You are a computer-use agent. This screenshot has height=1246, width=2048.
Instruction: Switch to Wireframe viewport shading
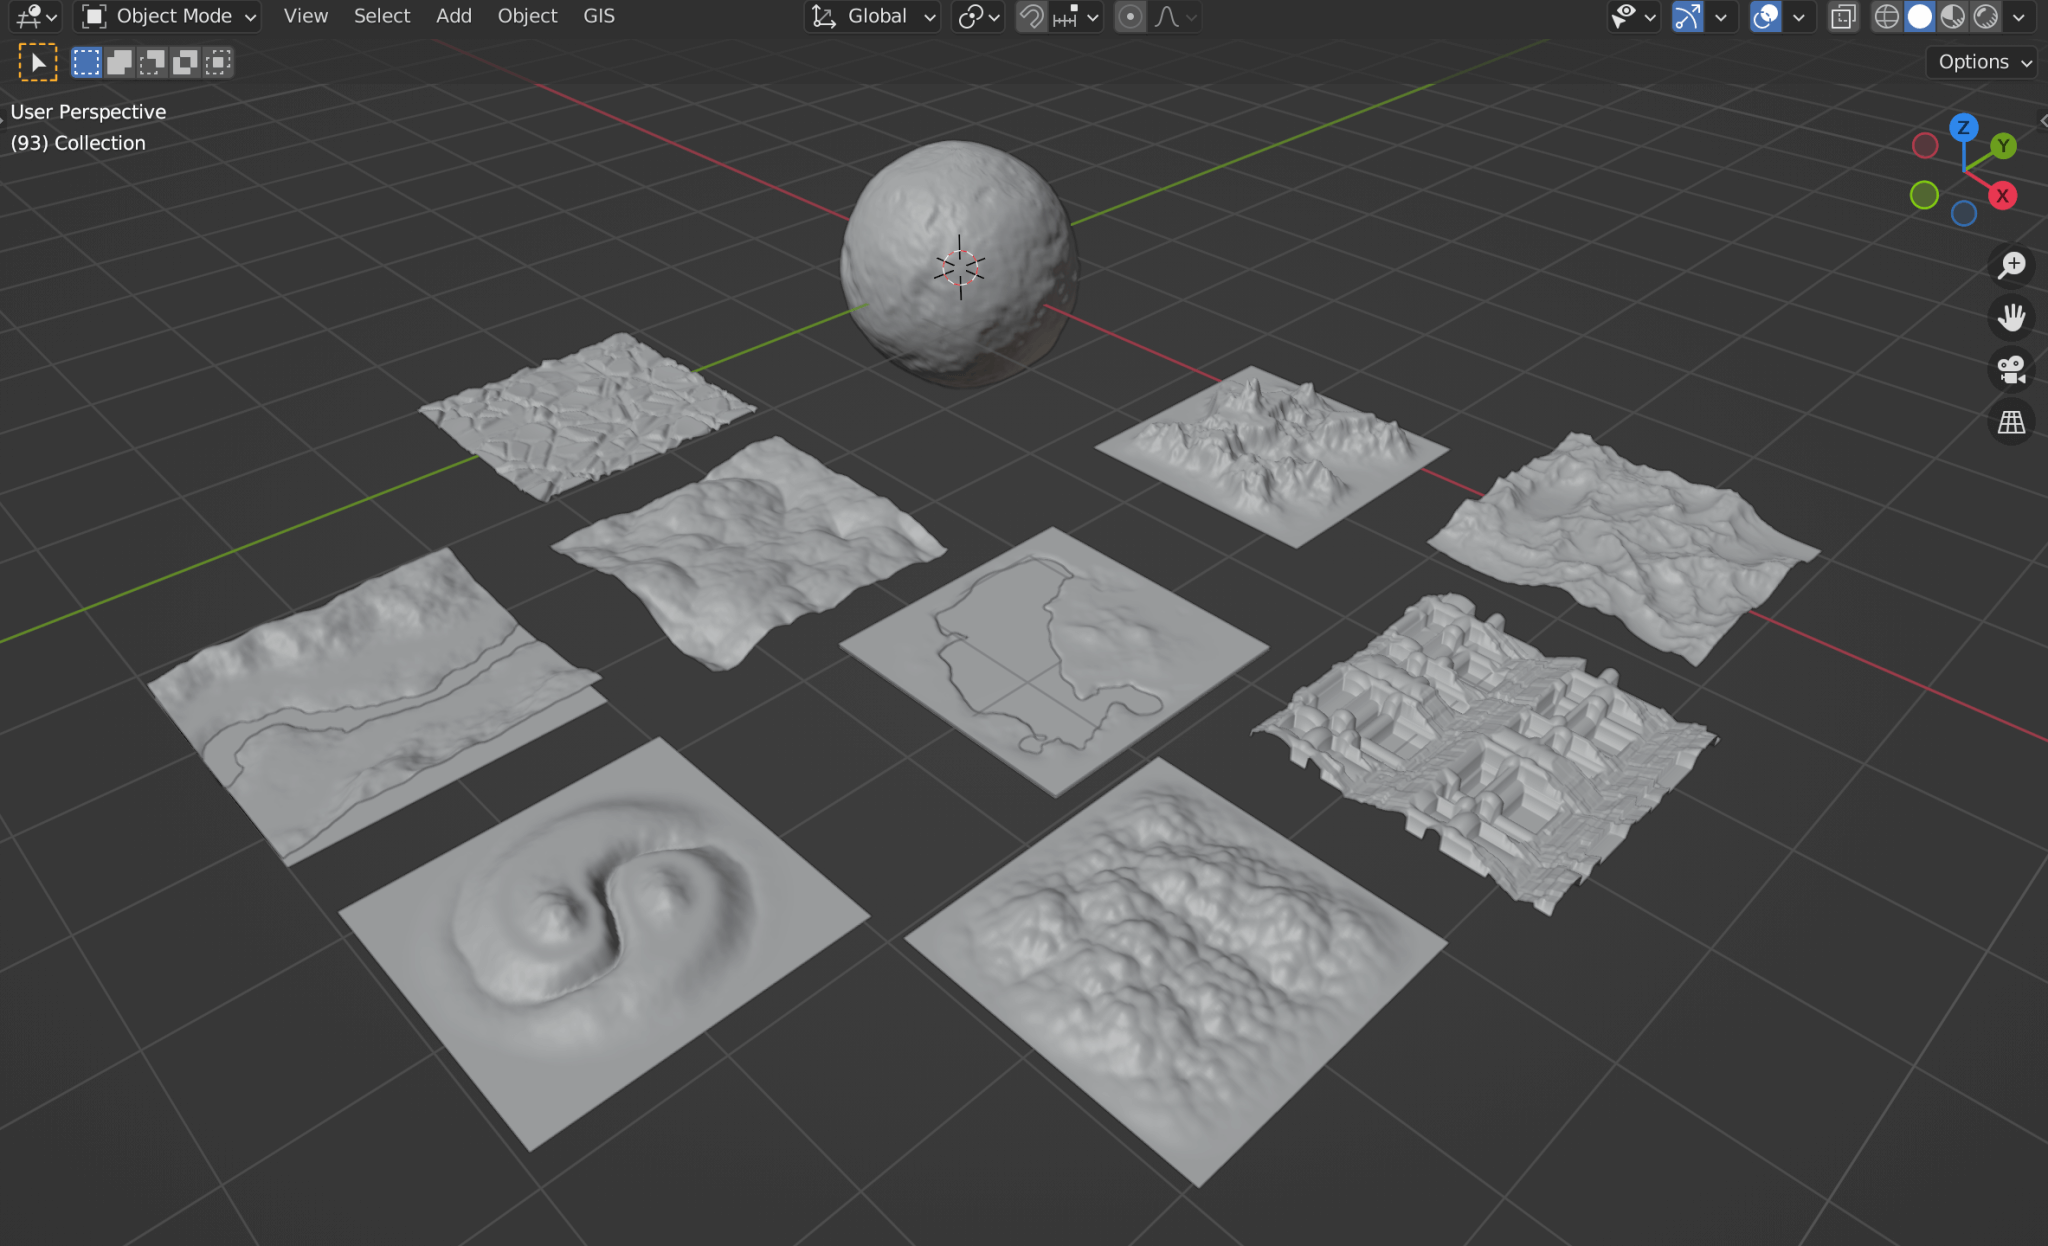(1886, 17)
